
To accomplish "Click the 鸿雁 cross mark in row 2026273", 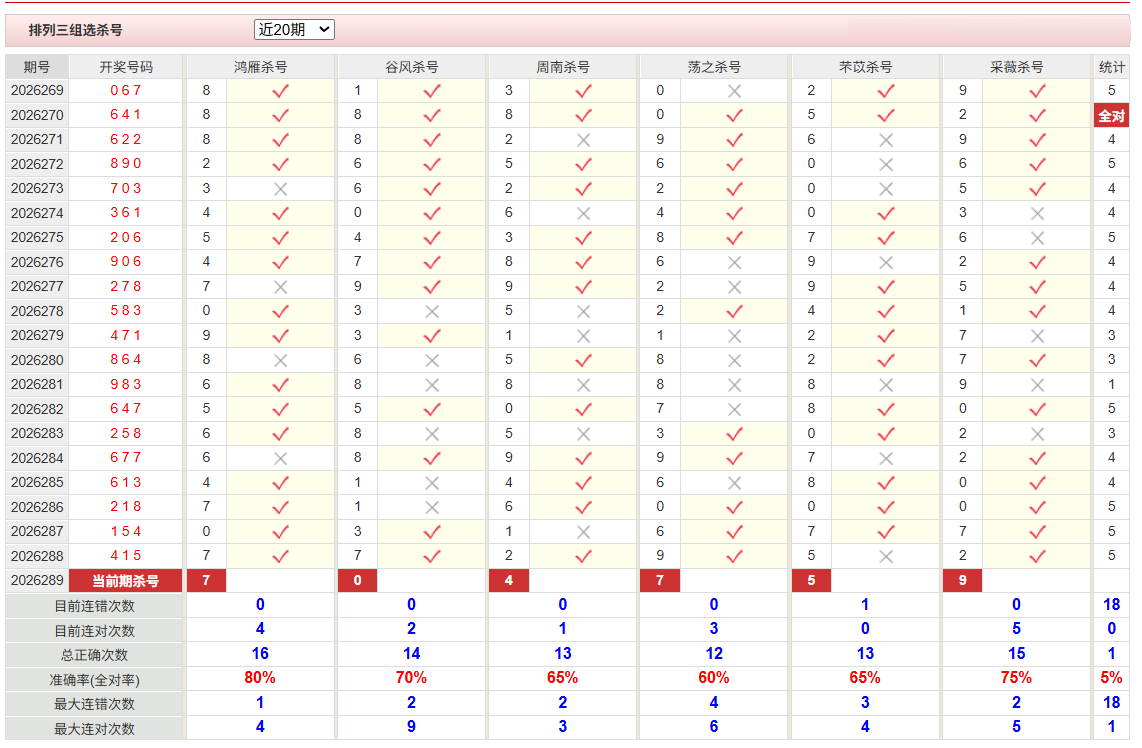I will (x=280, y=189).
